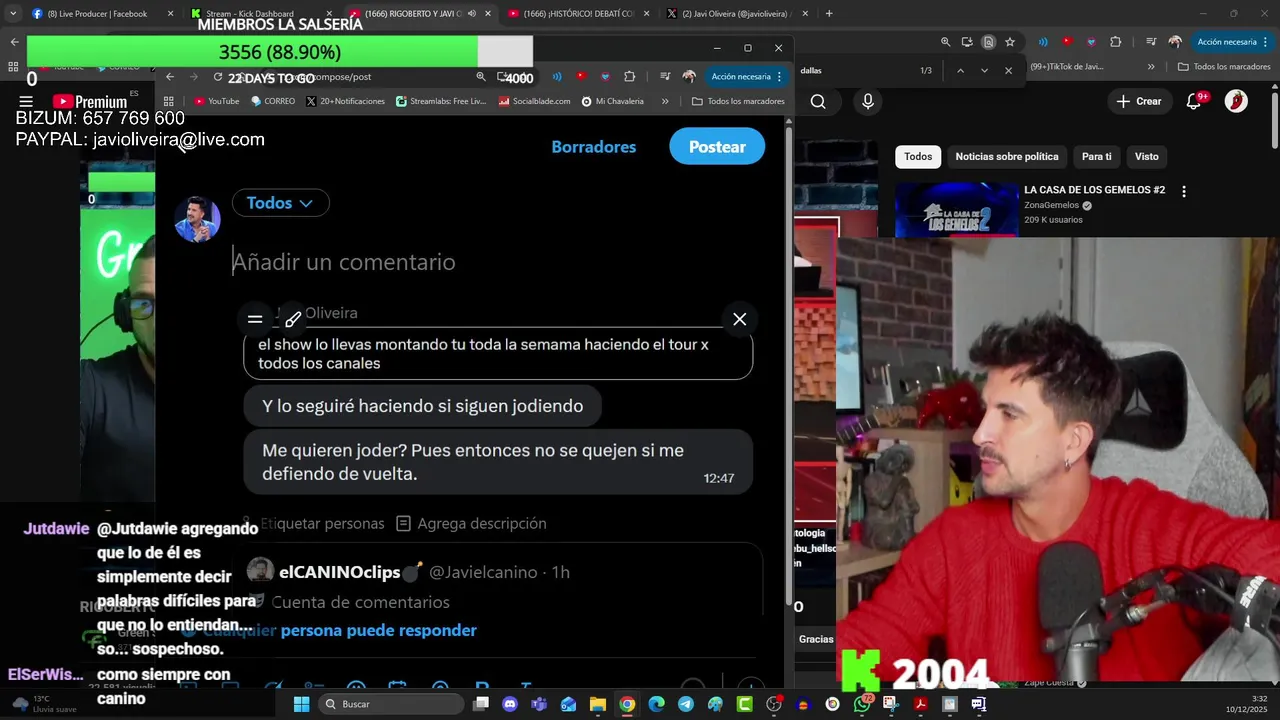Open TikTok de Javi bookmark in back window
The height and width of the screenshot is (720, 1280).
(x=1066, y=67)
